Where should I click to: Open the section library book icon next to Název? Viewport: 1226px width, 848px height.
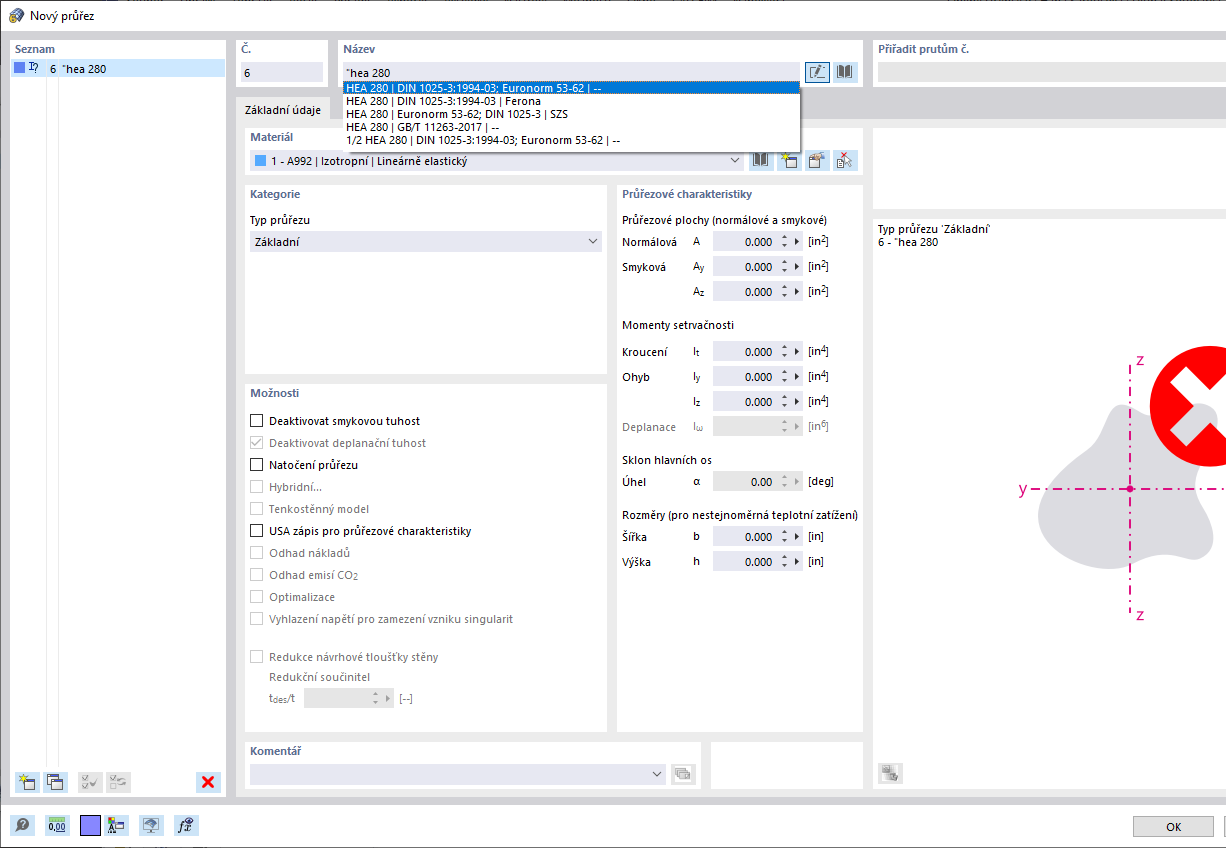846,72
